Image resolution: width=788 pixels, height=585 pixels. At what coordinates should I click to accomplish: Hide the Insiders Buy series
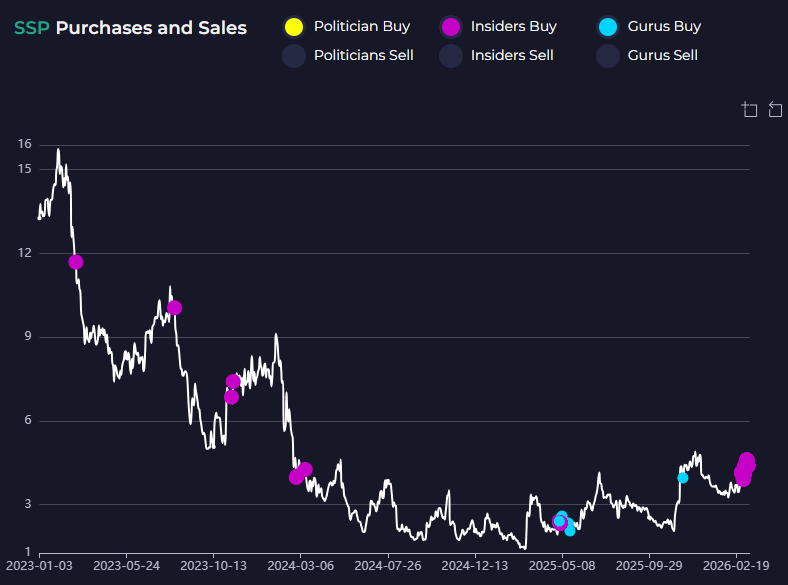pos(451,27)
